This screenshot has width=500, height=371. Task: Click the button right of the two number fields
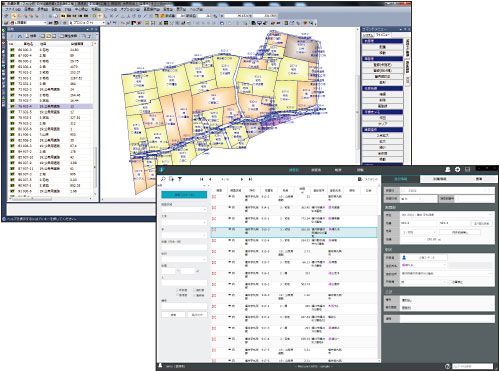[481, 223]
